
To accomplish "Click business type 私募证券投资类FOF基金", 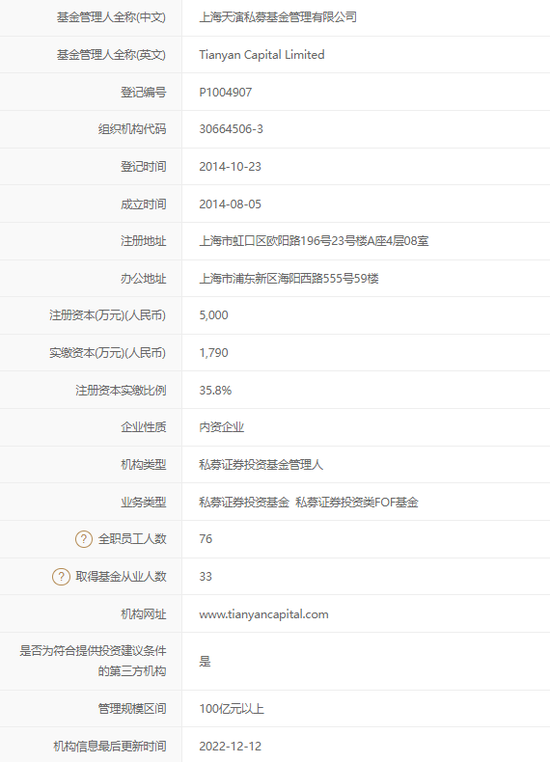I will (357, 502).
